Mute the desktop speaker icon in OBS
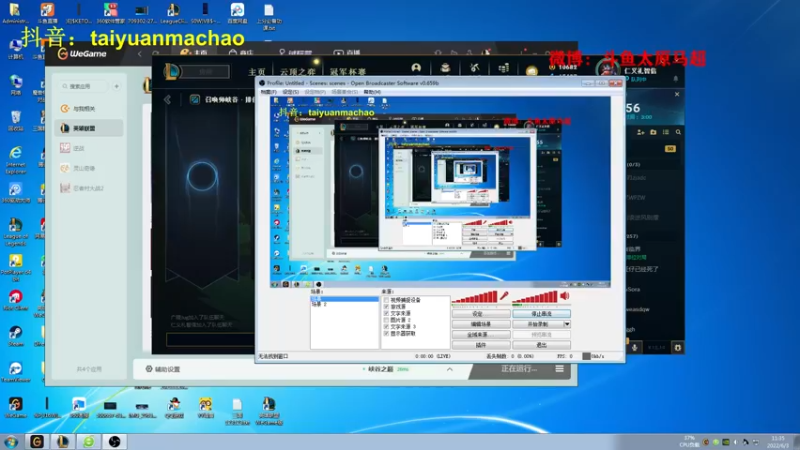This screenshot has height=450, width=800. coord(565,295)
